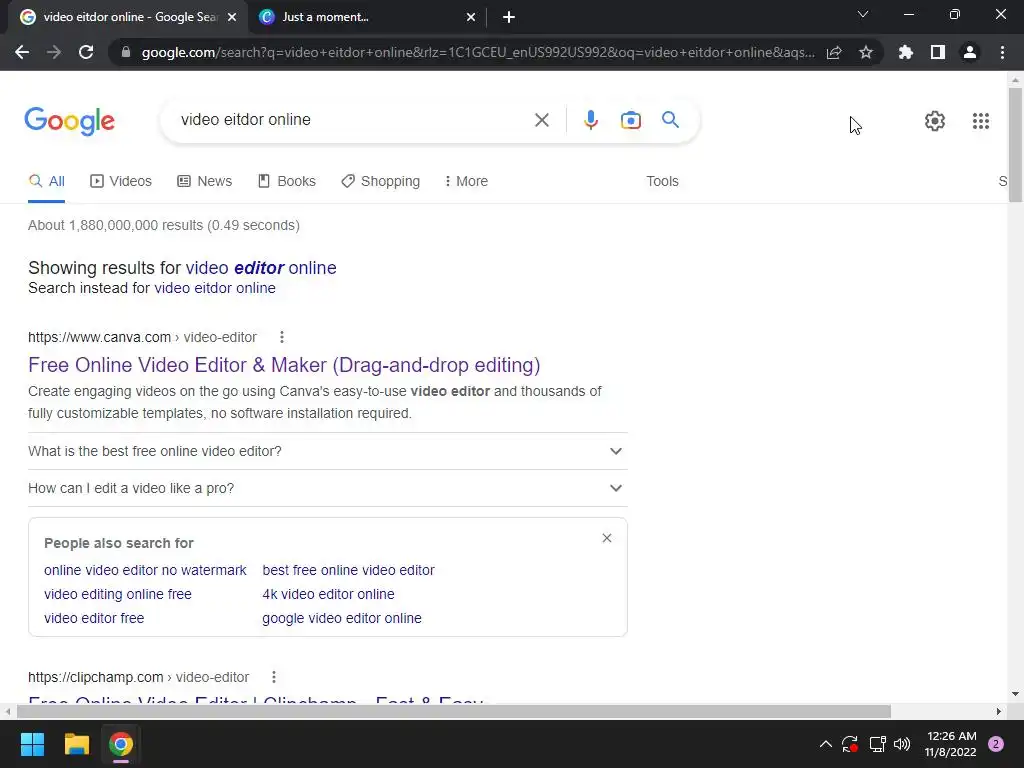Click the scroll-right arrow of horizontal scrollbar

pos(999,711)
